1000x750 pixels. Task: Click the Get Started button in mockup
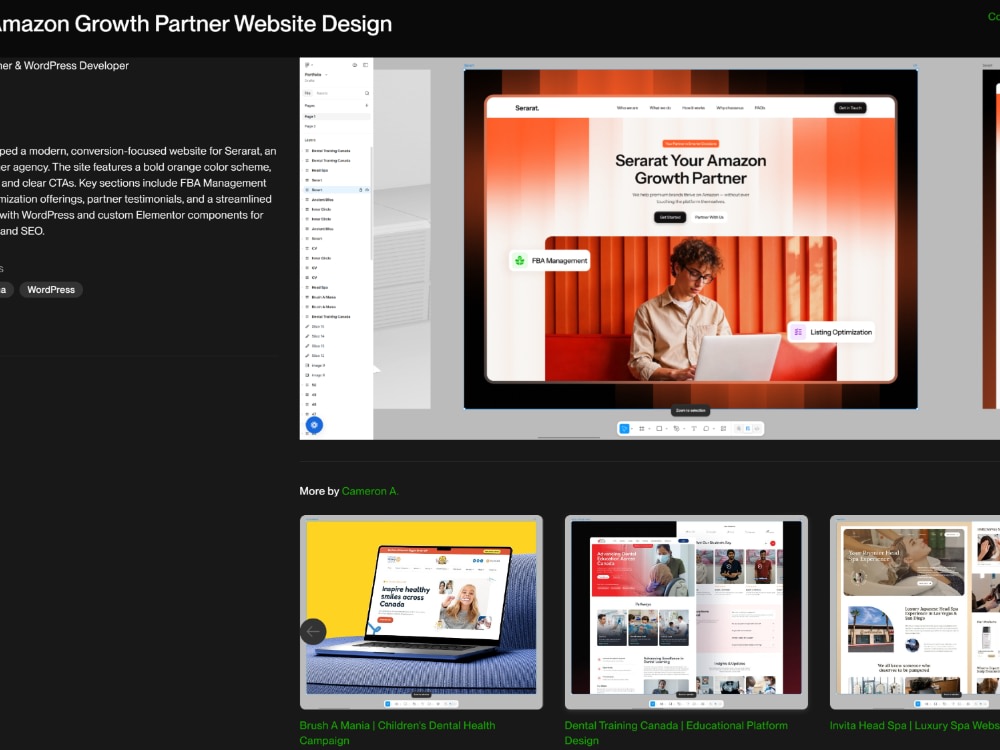670,217
